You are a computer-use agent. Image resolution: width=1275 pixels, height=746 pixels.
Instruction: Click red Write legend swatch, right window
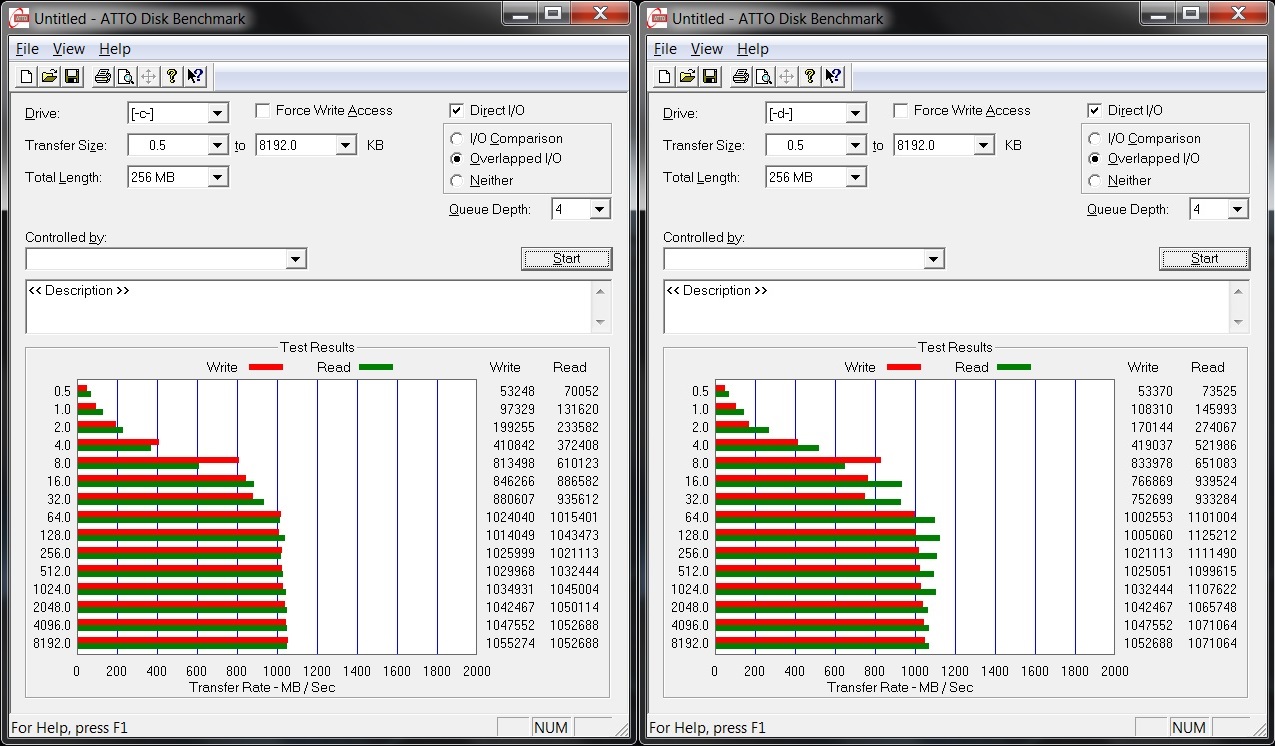point(904,367)
